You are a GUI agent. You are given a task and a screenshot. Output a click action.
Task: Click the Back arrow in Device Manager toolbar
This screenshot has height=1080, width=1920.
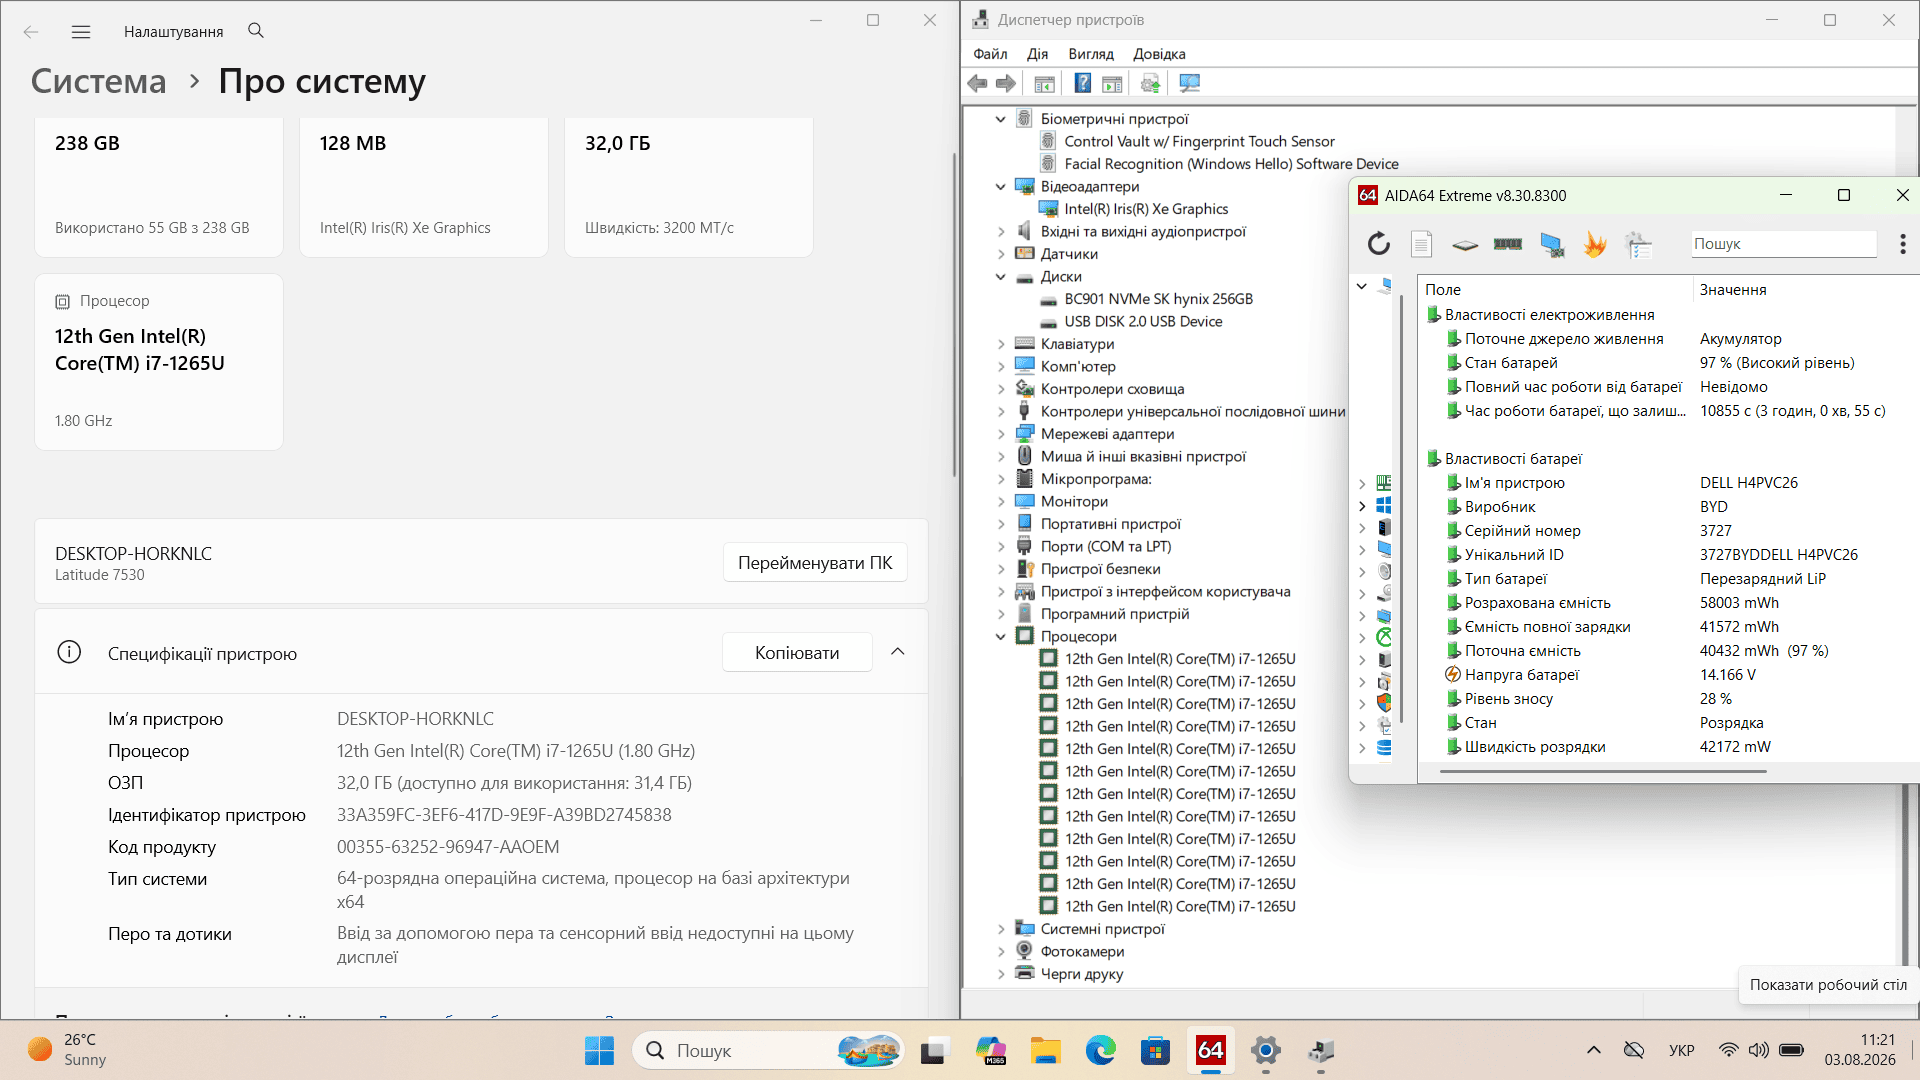click(978, 84)
